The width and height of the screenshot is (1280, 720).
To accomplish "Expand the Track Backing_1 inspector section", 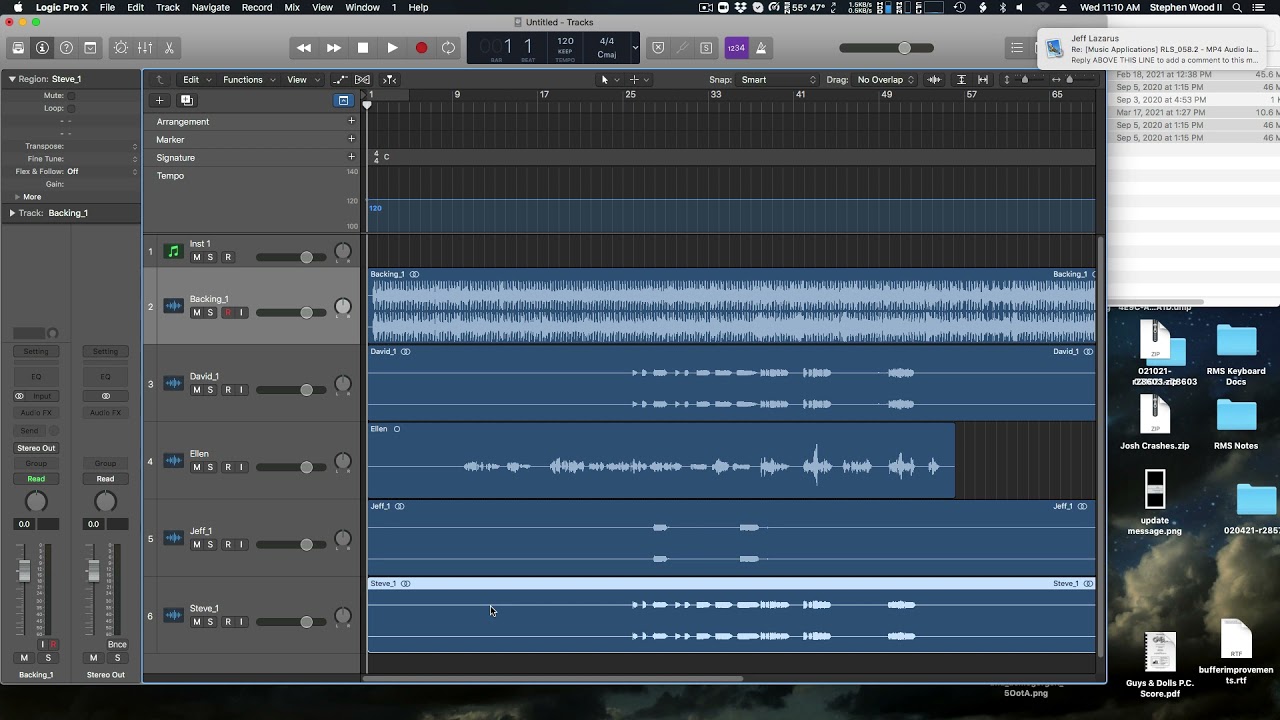I will tap(12, 213).
